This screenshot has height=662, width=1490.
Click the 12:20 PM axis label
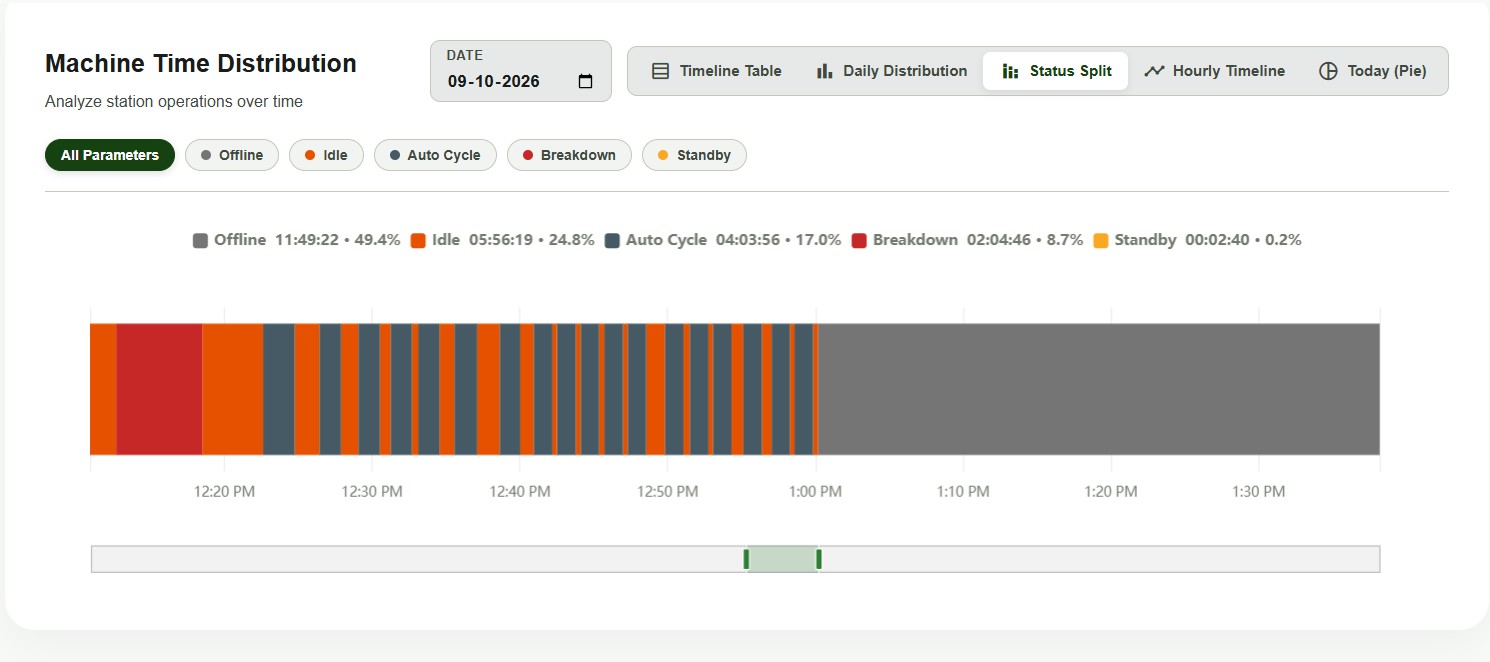coord(224,492)
